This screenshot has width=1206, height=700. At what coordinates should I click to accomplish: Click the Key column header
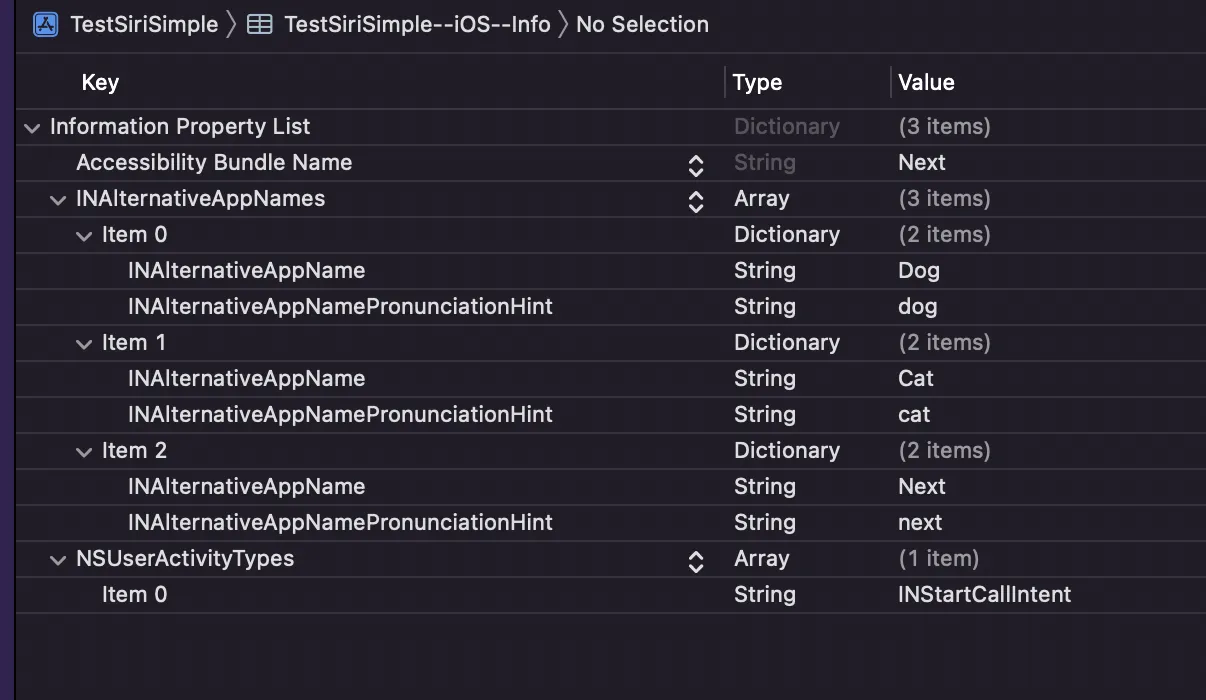tap(100, 82)
